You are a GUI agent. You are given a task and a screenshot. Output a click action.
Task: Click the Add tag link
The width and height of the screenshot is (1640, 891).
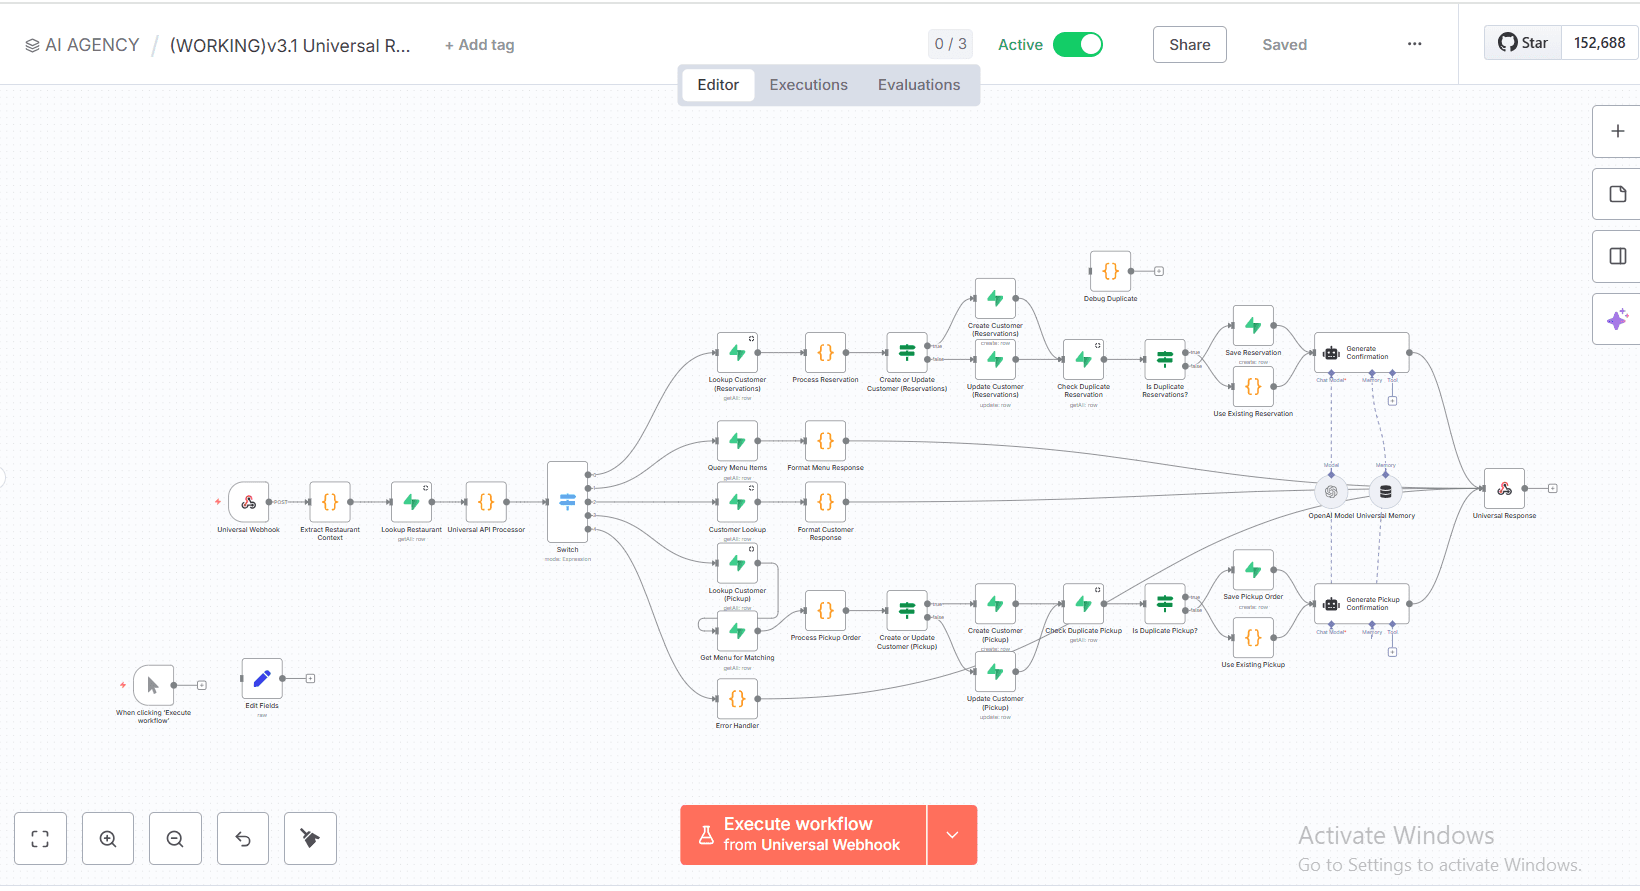coord(480,45)
